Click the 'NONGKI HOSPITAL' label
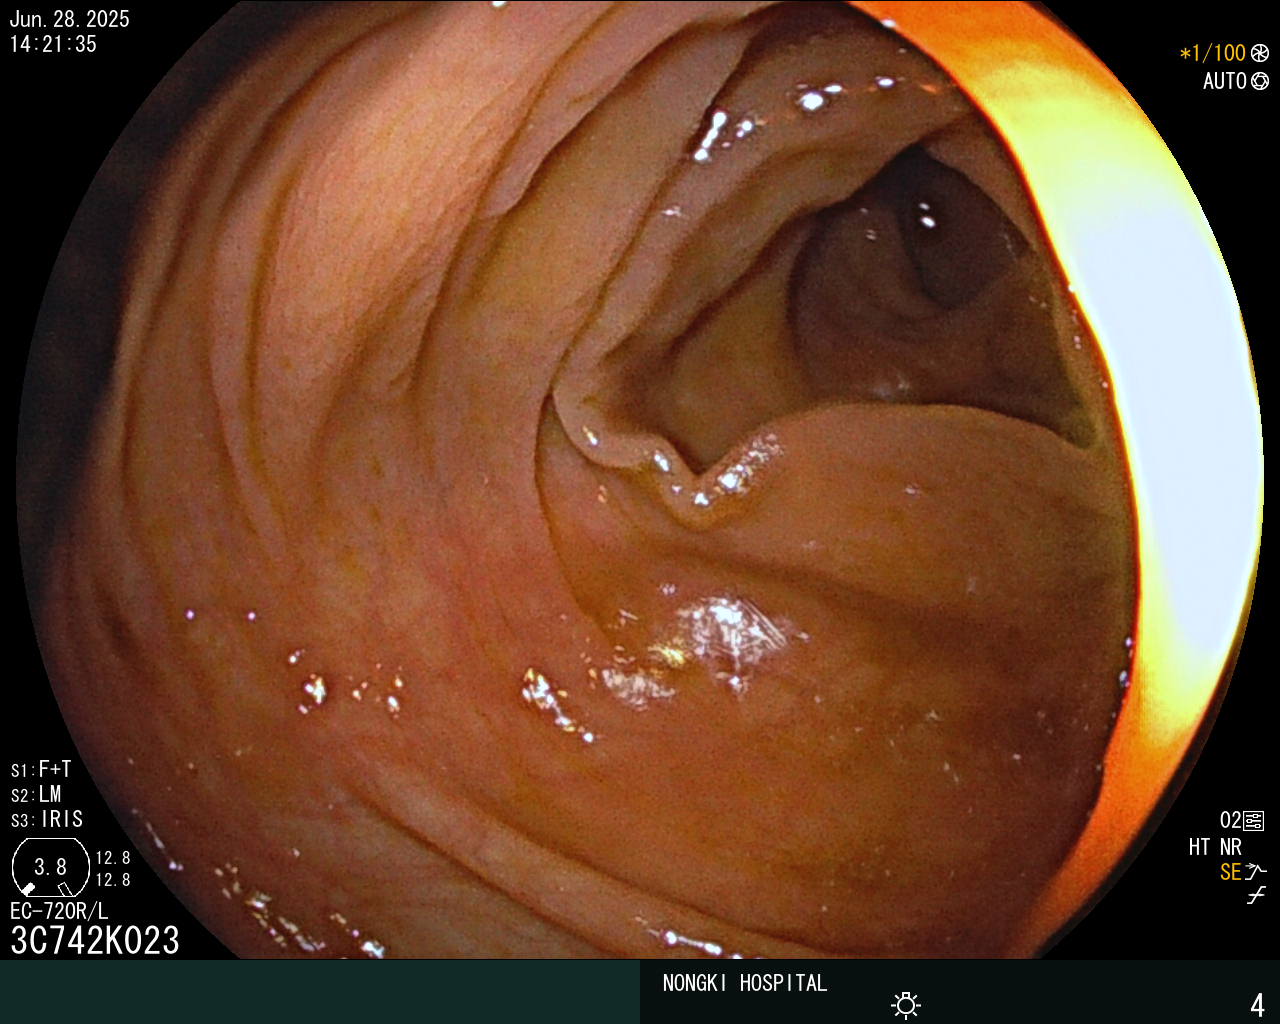The image size is (1280, 1024). (745, 983)
